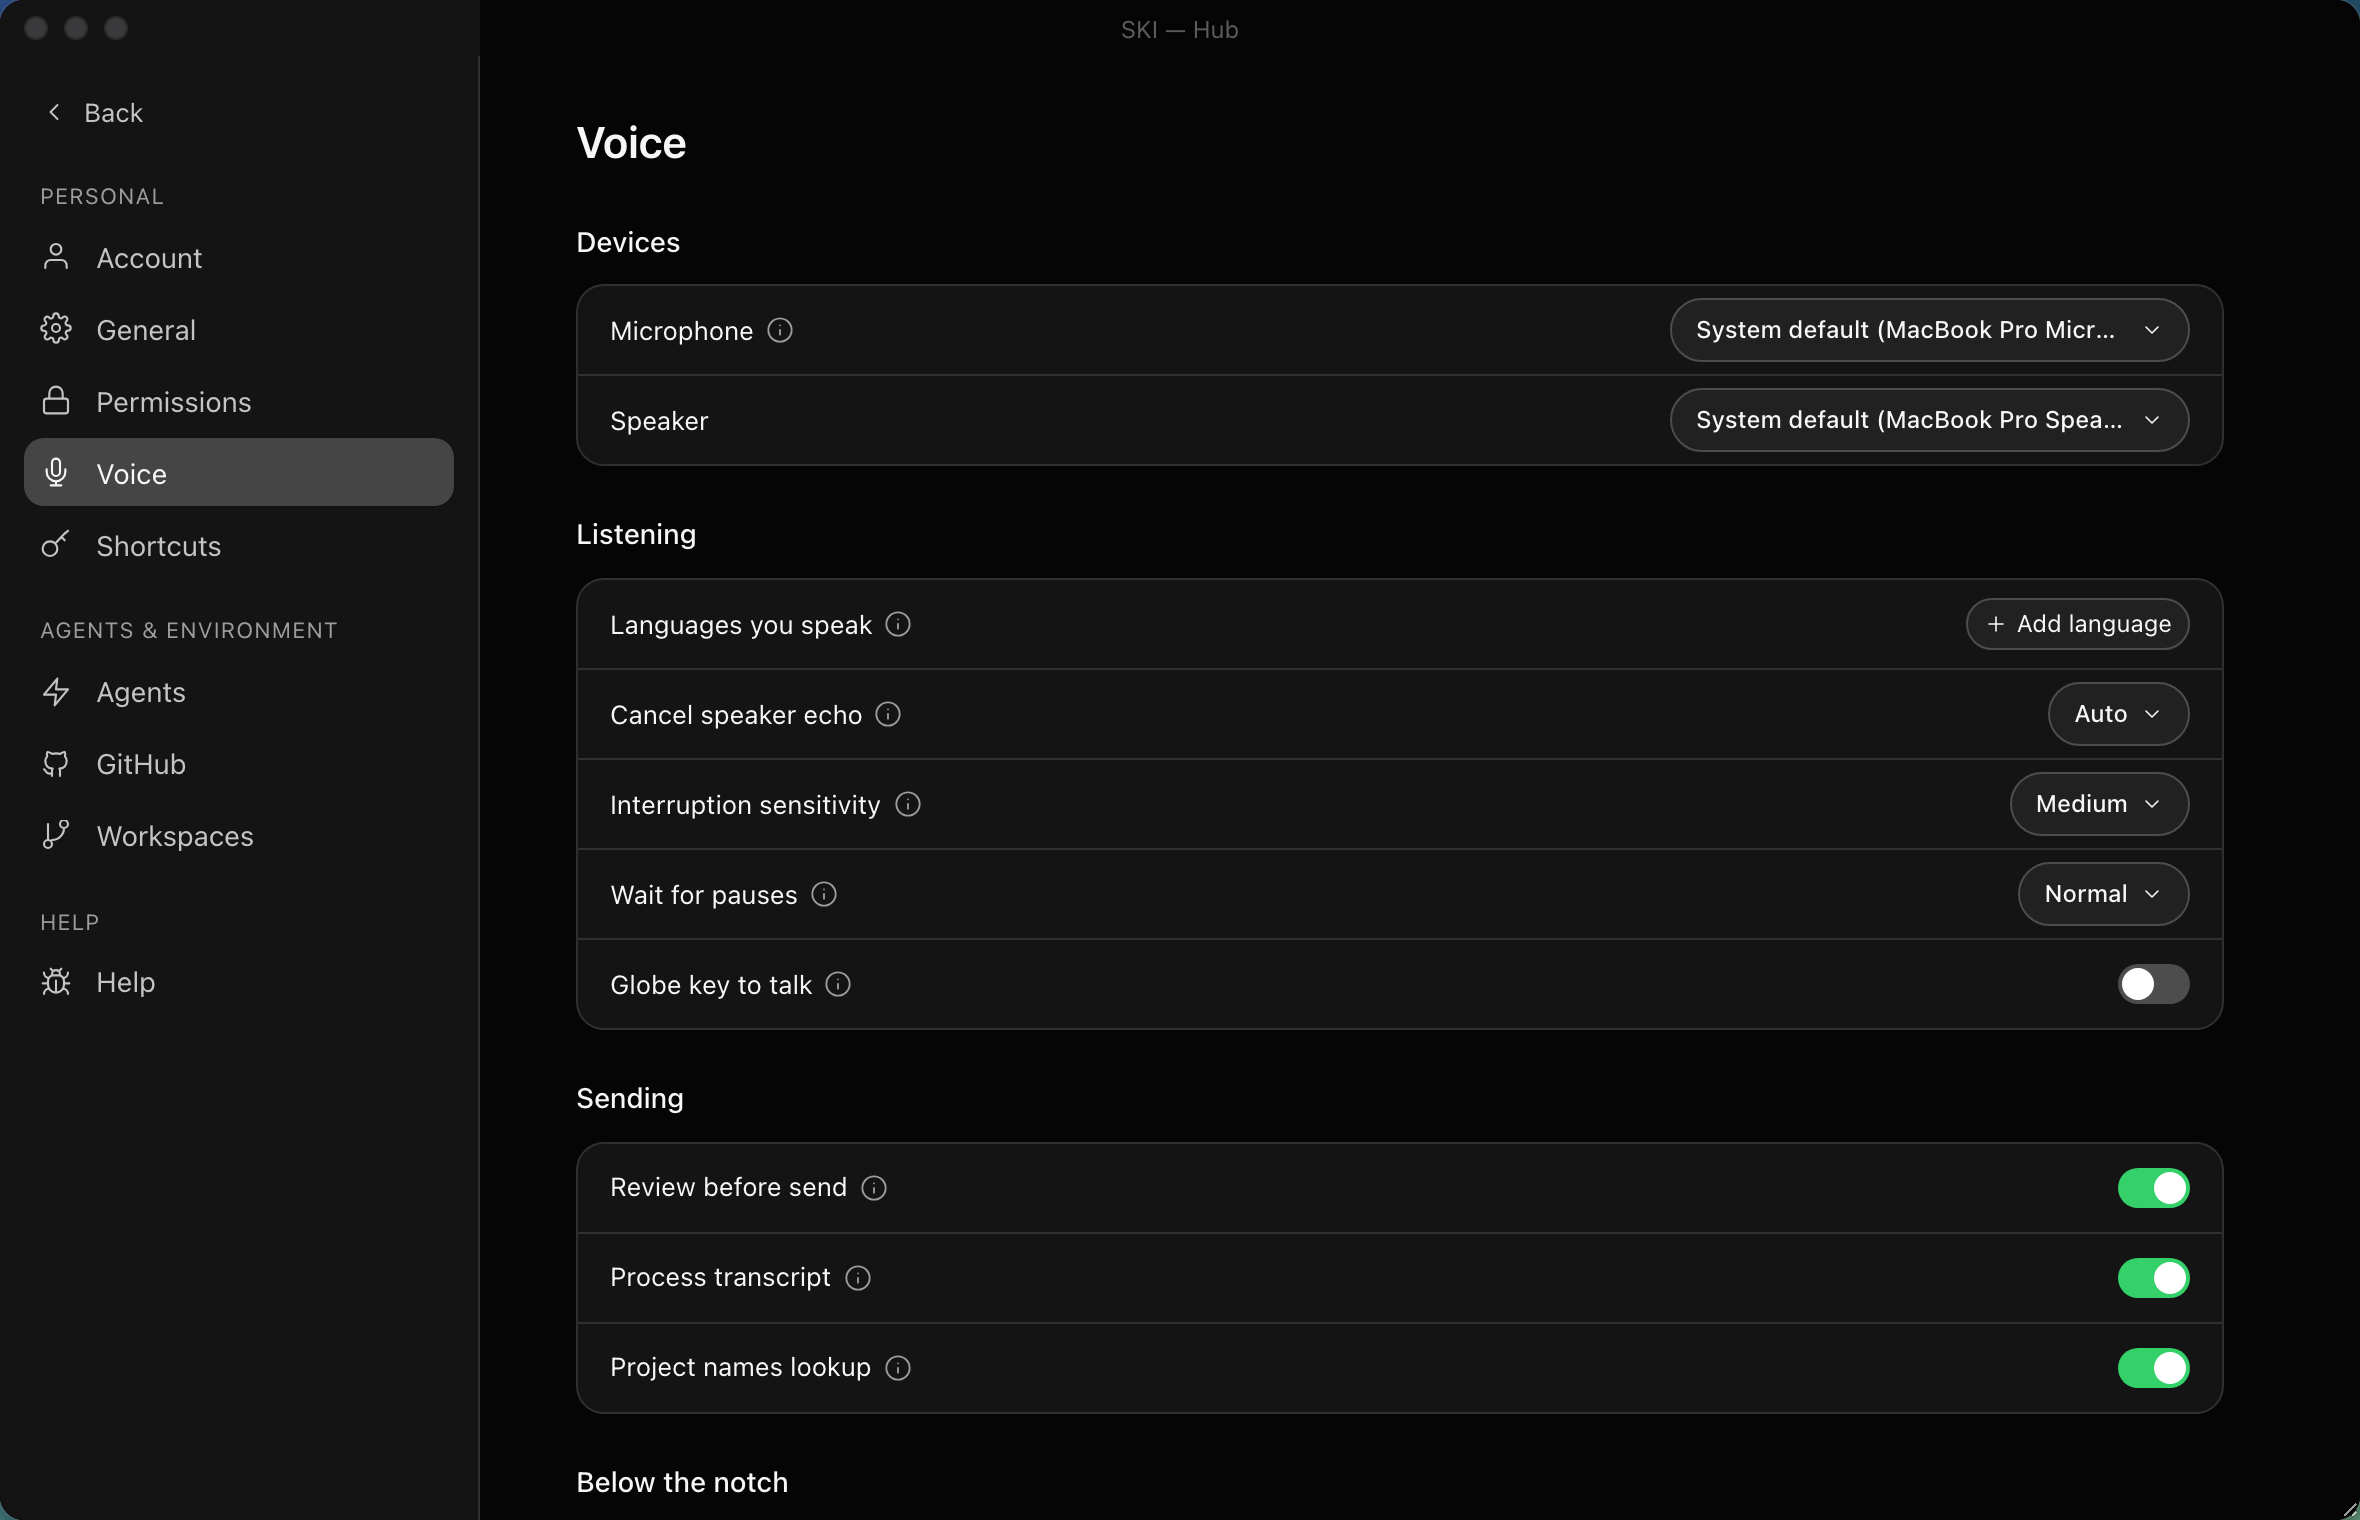The height and width of the screenshot is (1520, 2360).
Task: Open Interruption sensitivity Medium dropdown
Action: (x=2099, y=804)
